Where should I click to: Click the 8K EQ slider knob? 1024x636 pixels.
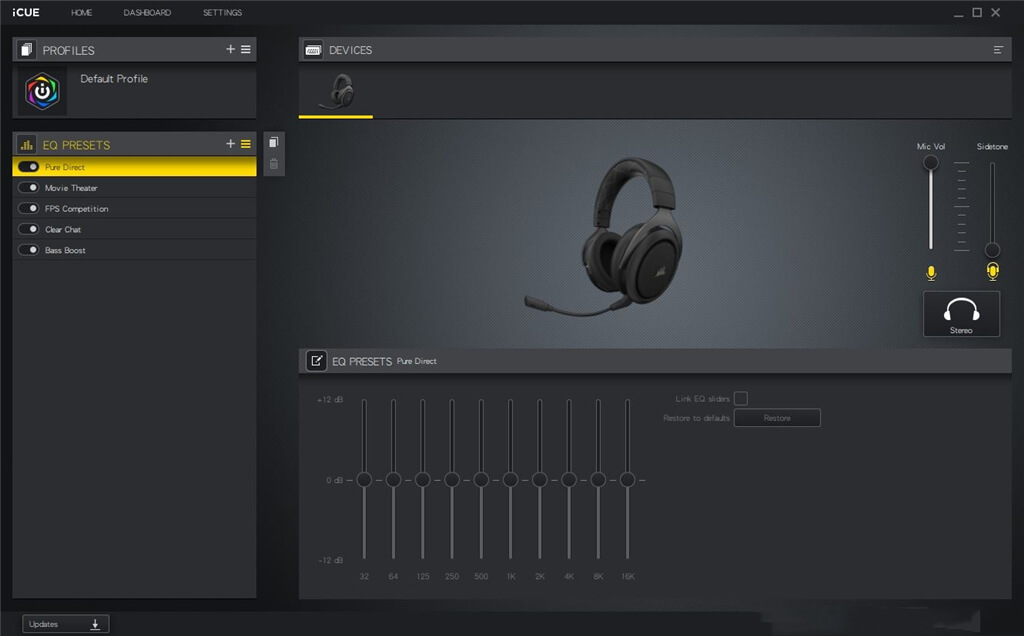(x=598, y=480)
